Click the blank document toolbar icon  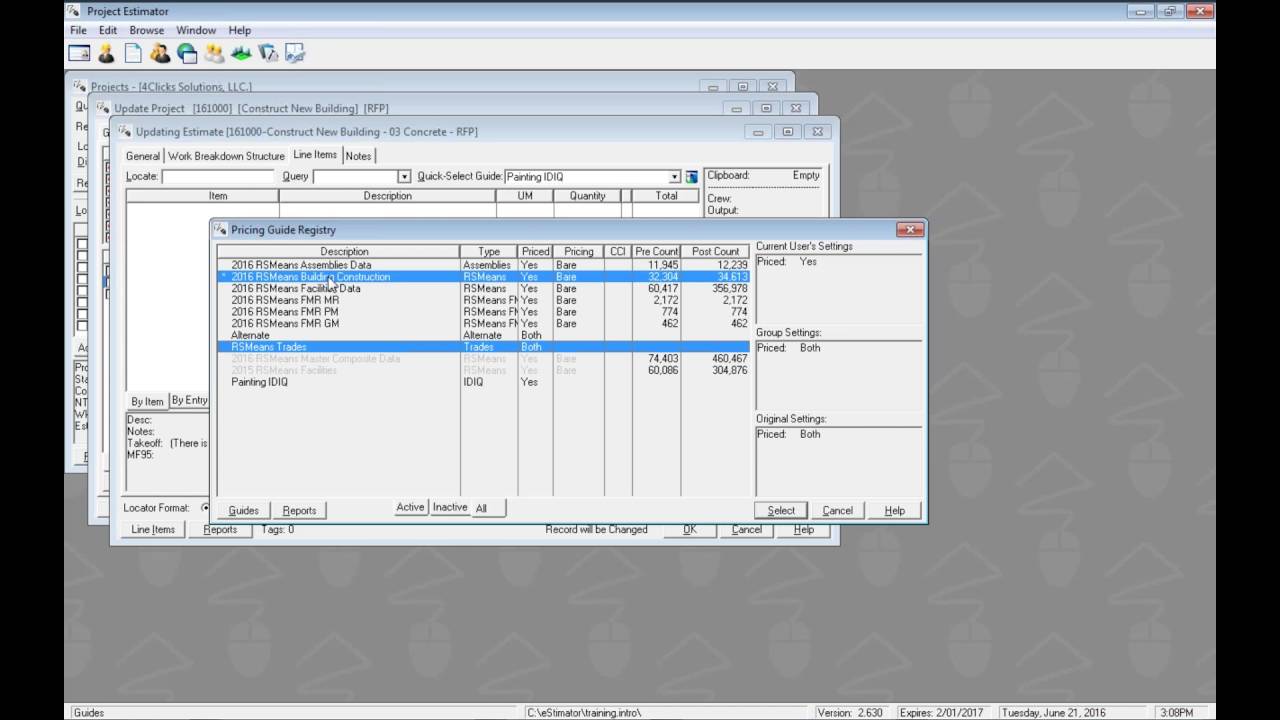click(133, 53)
